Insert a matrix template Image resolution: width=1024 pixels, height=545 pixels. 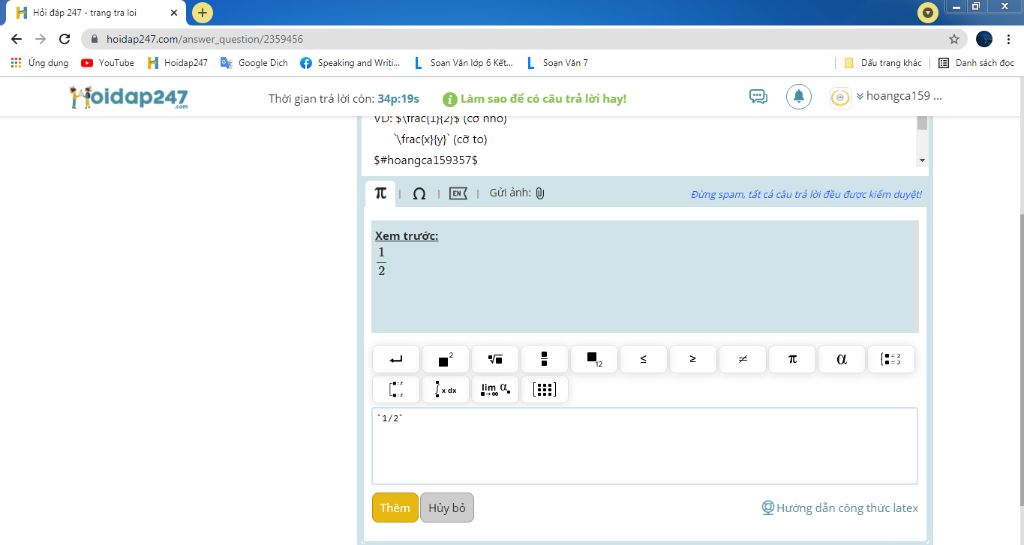544,390
